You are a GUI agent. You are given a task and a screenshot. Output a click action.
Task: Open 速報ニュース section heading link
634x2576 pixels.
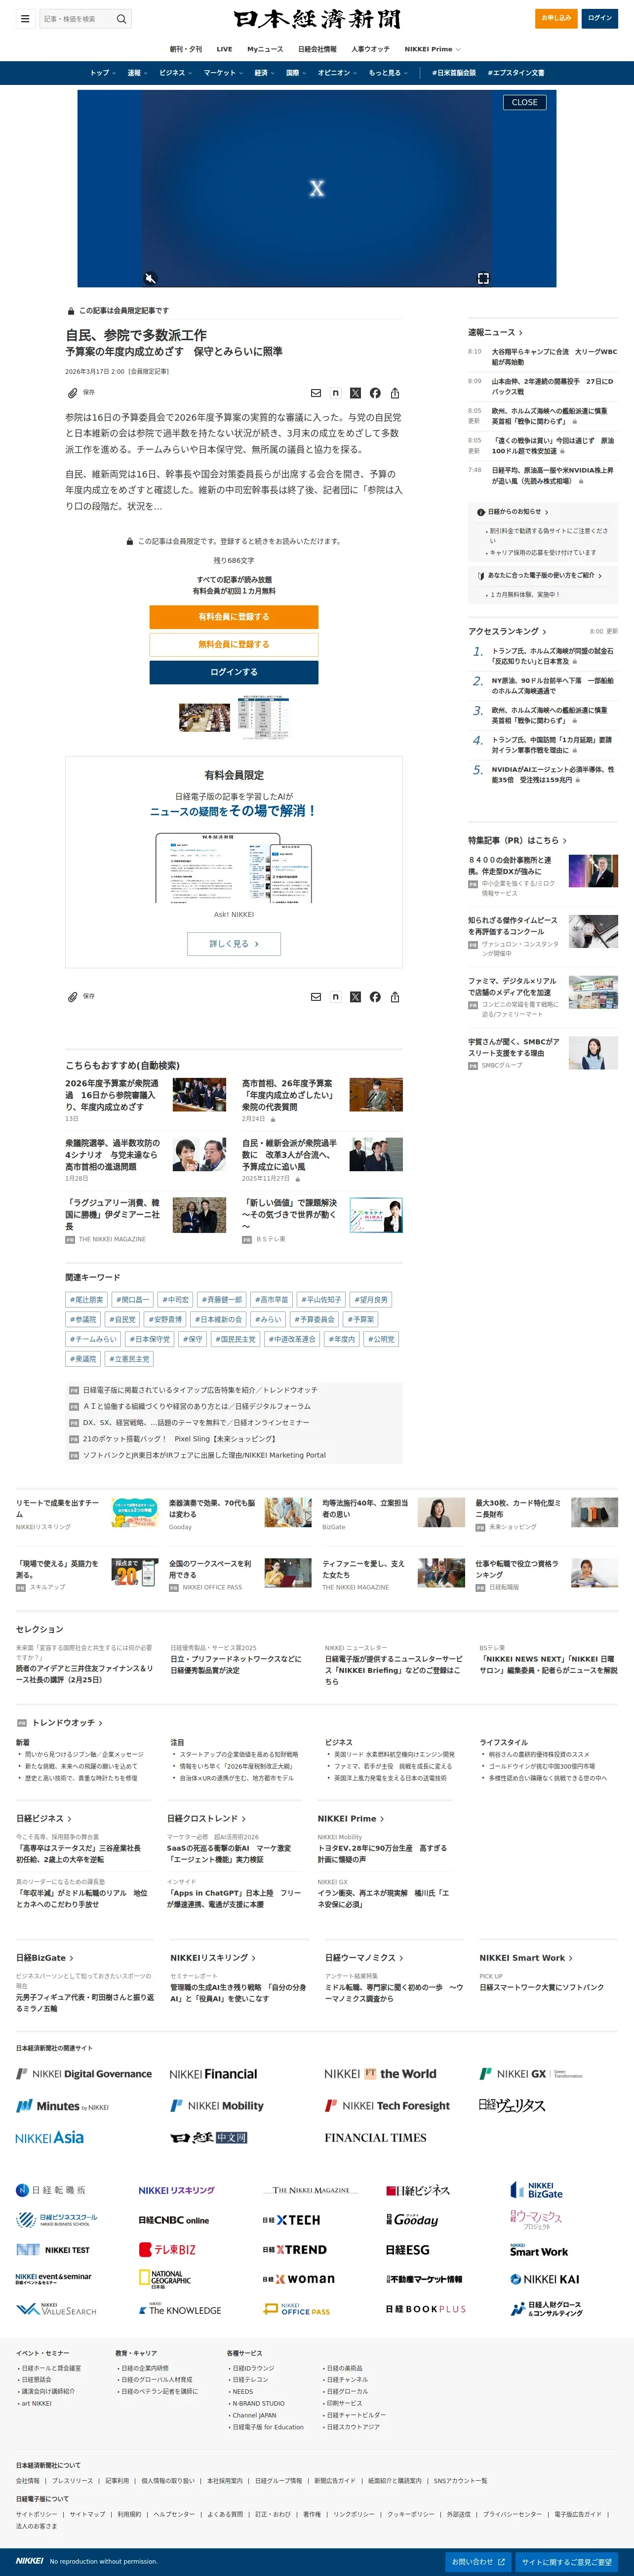[495, 332]
